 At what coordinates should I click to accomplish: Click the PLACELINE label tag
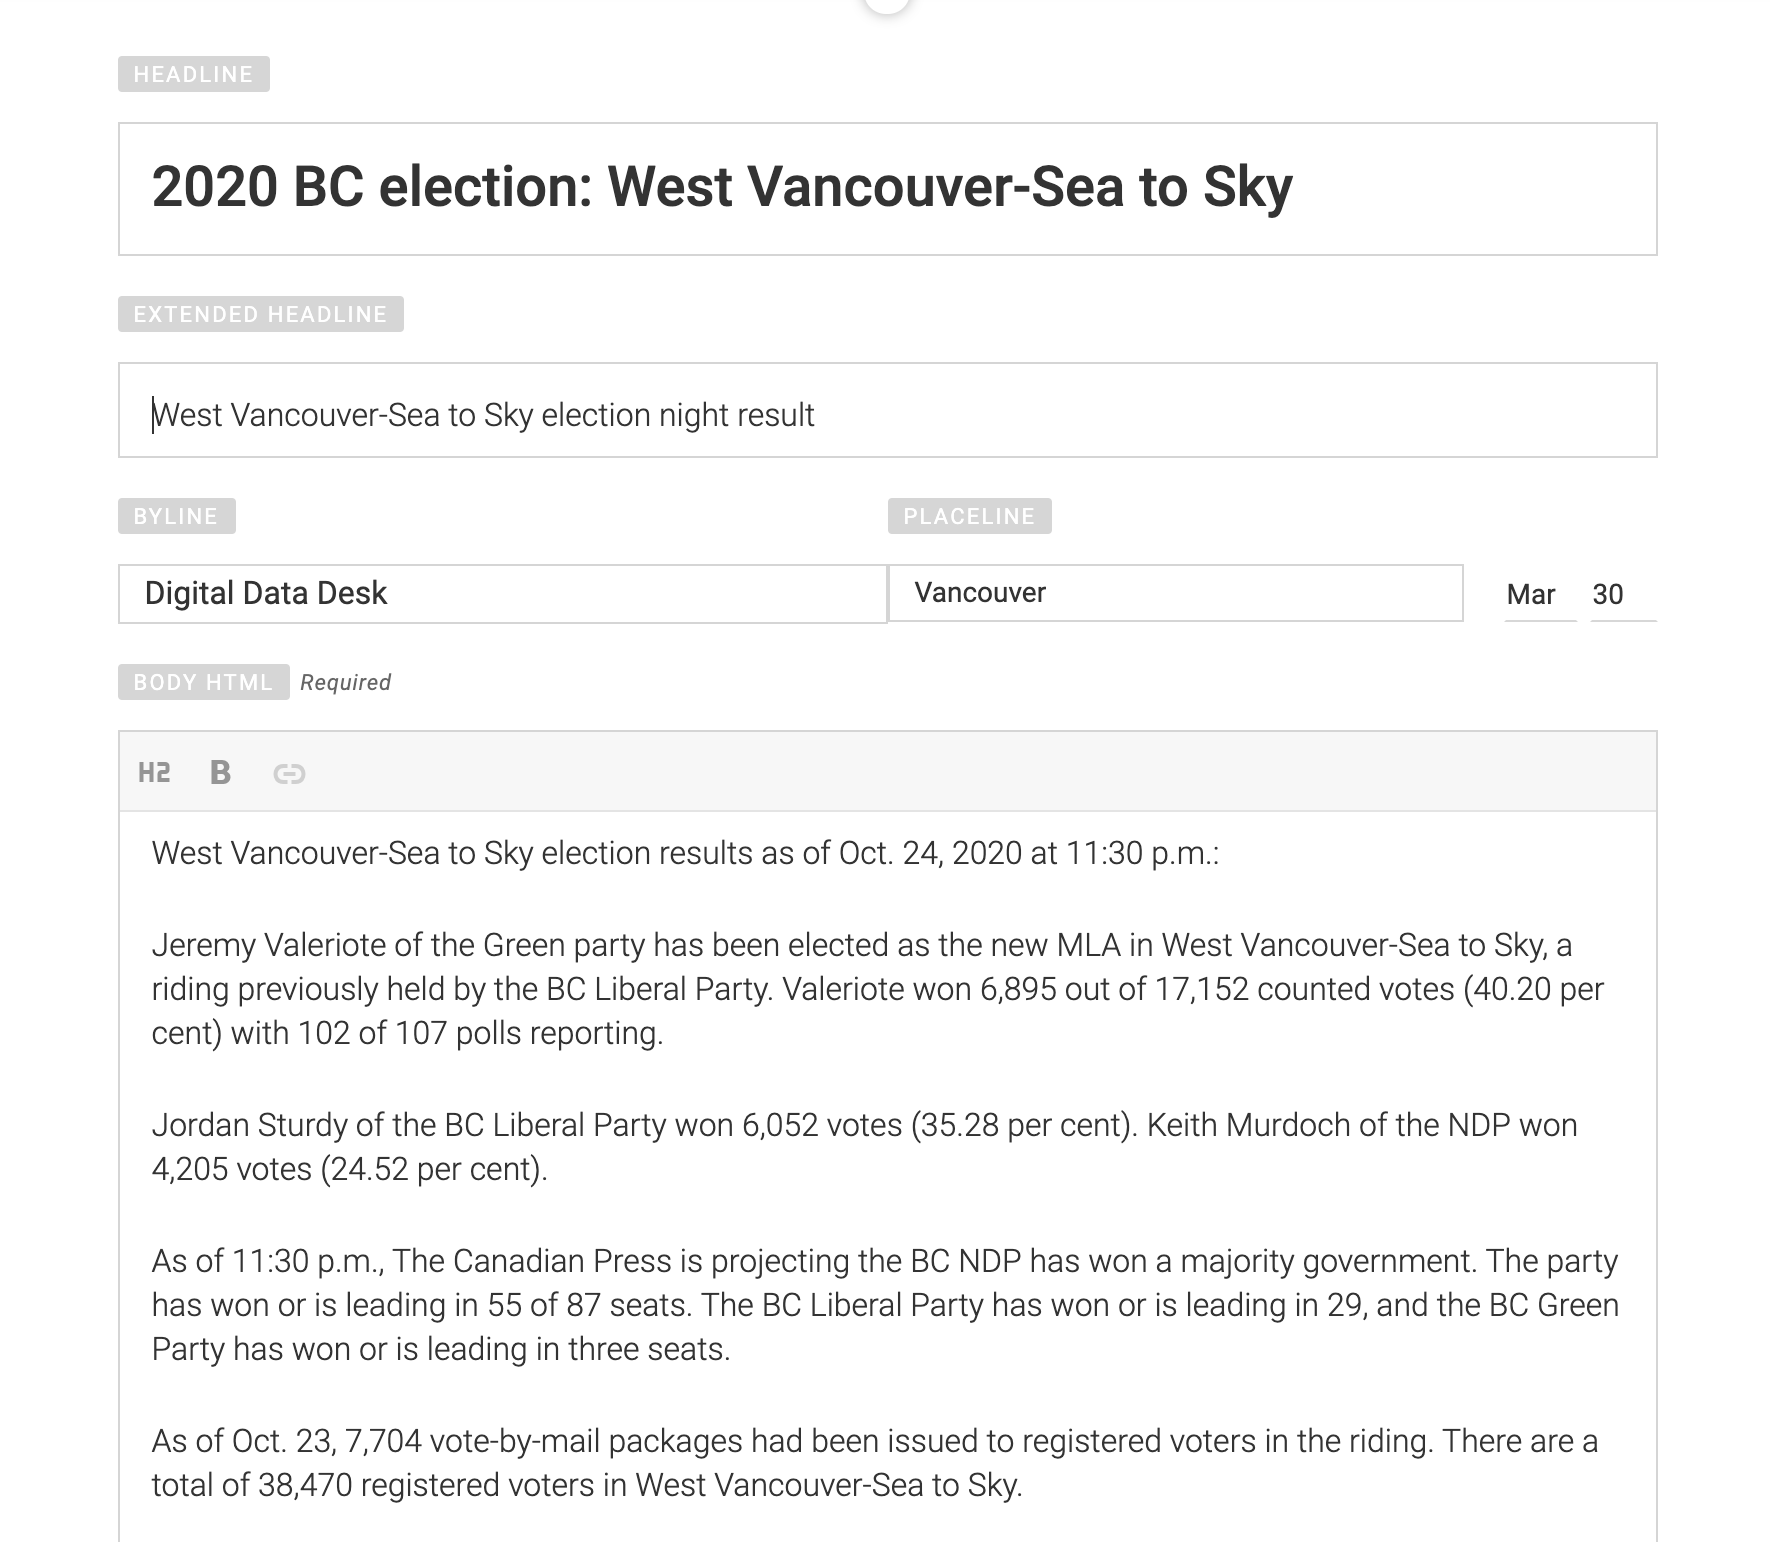[x=969, y=516]
